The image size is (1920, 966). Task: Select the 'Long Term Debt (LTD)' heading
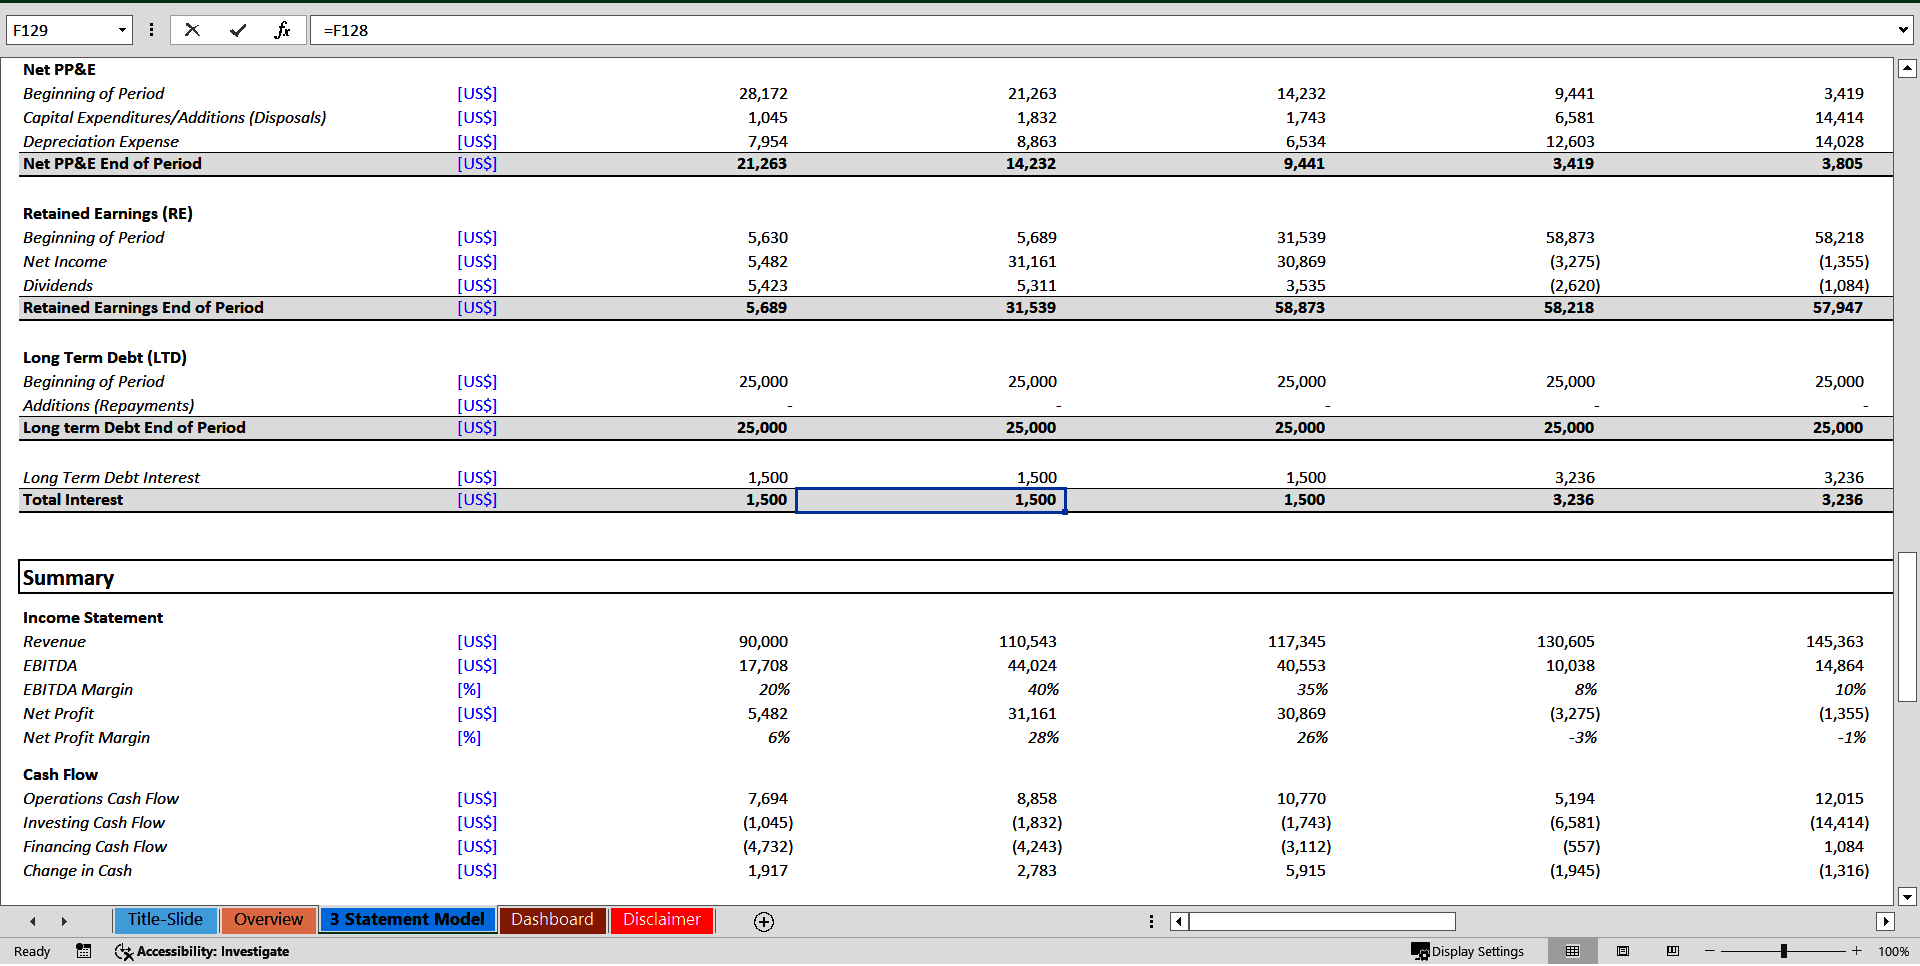(x=105, y=358)
